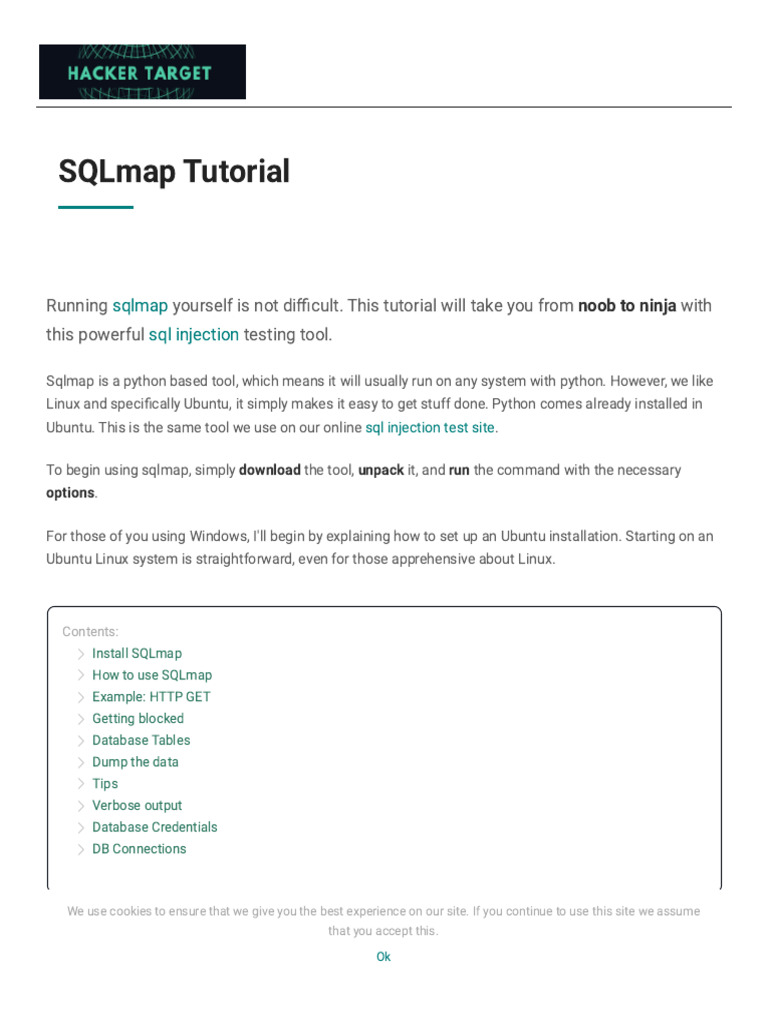The height and width of the screenshot is (1024, 768).
Task: Open the sqlmap link in intro
Action: point(140,306)
